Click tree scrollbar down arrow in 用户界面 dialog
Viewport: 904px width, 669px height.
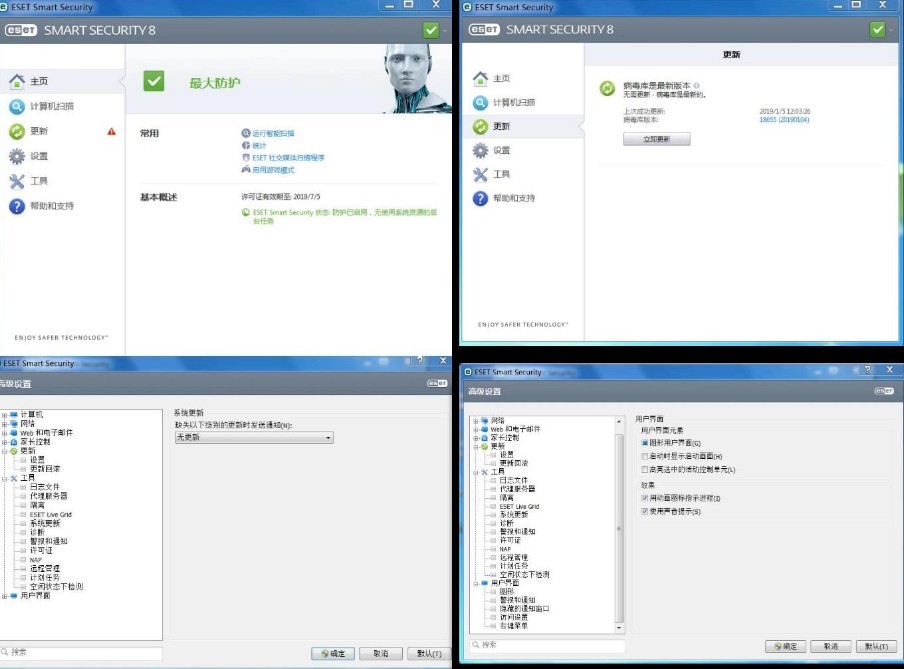pyautogui.click(x=619, y=627)
